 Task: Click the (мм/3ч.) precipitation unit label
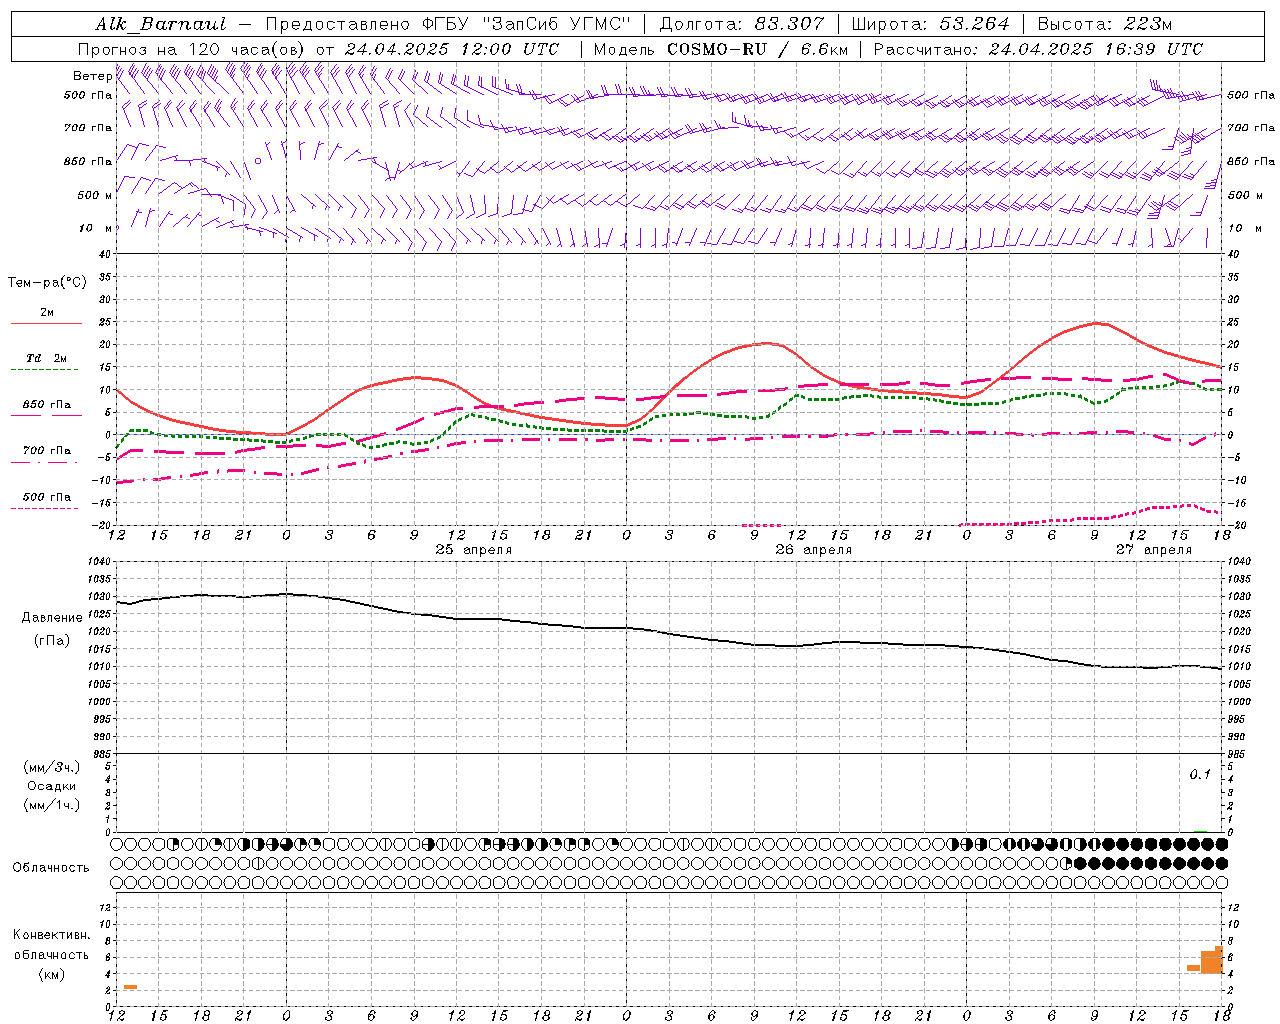point(52,767)
